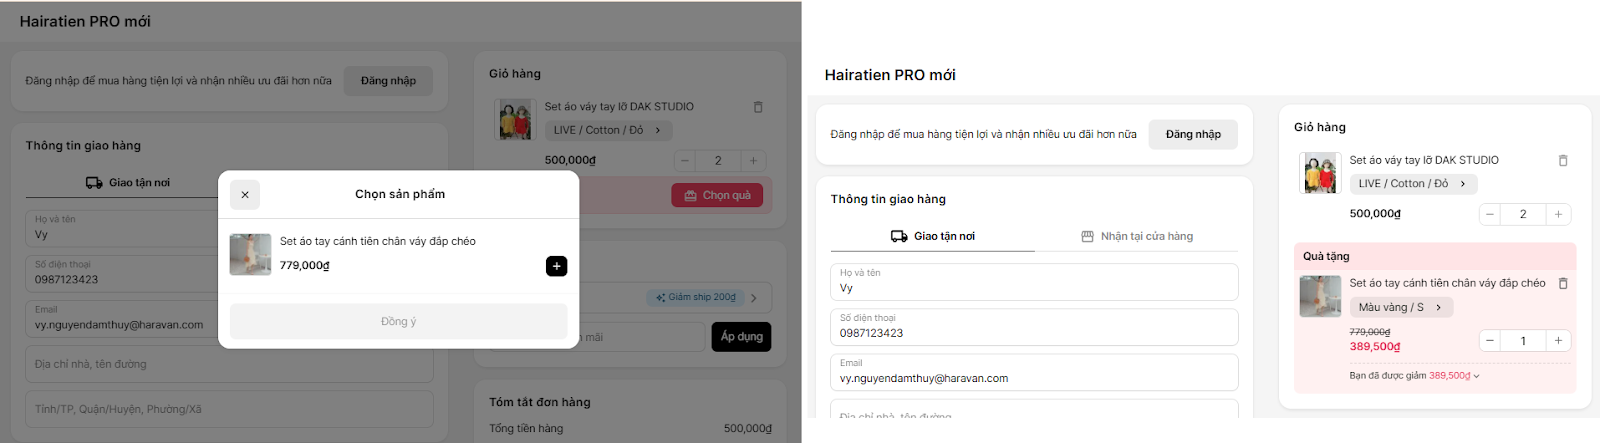Click Email field on dimmed page behind dialog
The height and width of the screenshot is (443, 1600).
click(x=229, y=318)
